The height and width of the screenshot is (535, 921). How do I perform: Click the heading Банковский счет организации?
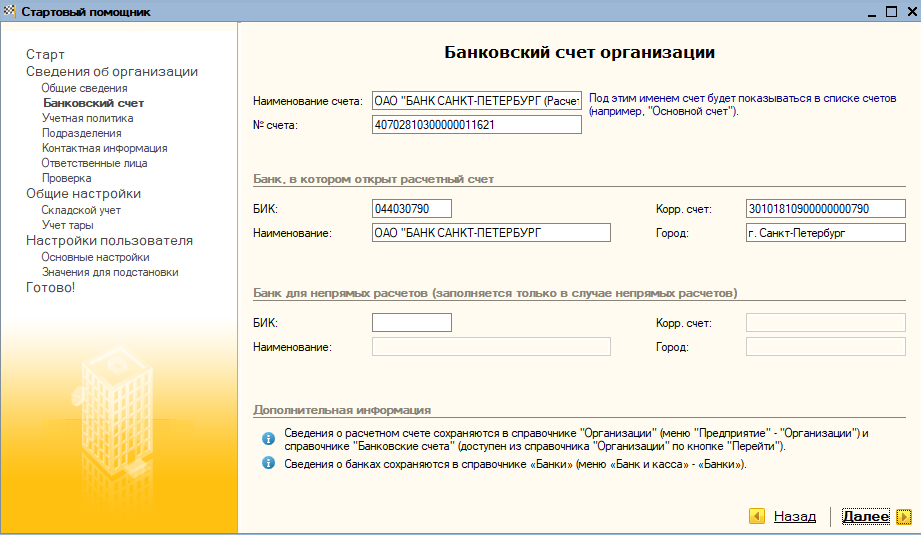click(579, 52)
